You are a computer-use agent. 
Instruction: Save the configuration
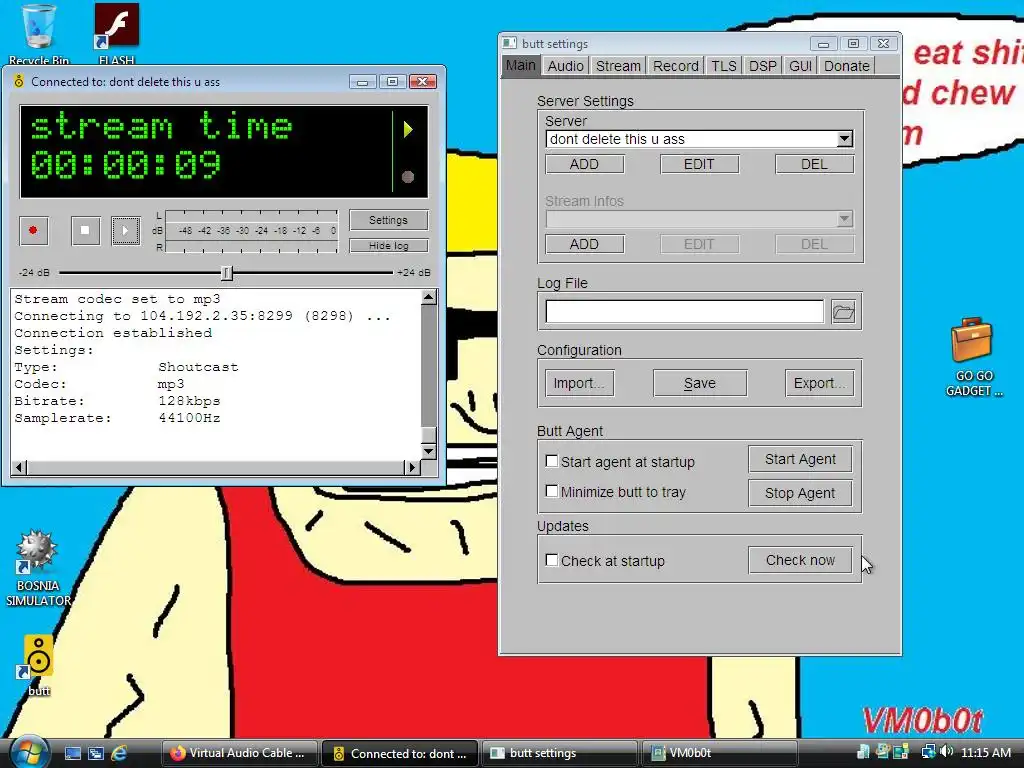700,383
